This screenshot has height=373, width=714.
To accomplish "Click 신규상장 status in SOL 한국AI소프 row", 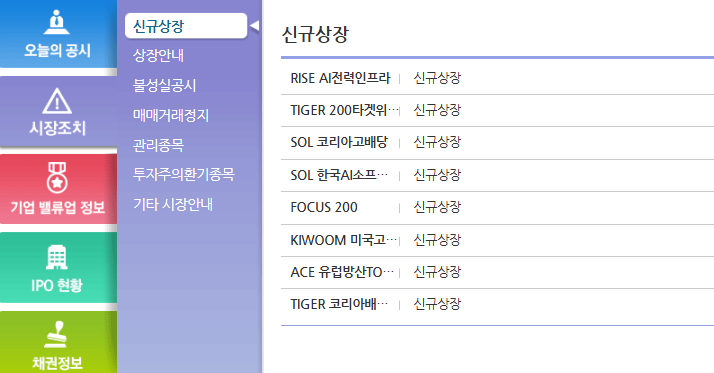I will click(x=437, y=175).
